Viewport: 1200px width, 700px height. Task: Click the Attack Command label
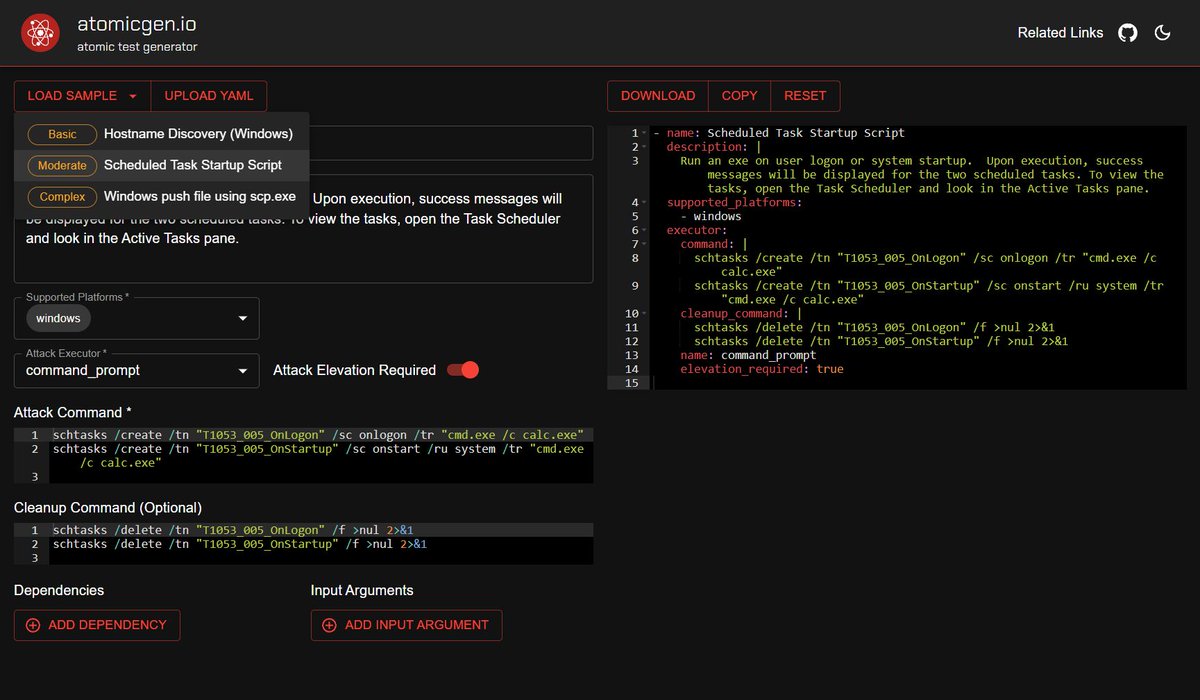coord(73,412)
